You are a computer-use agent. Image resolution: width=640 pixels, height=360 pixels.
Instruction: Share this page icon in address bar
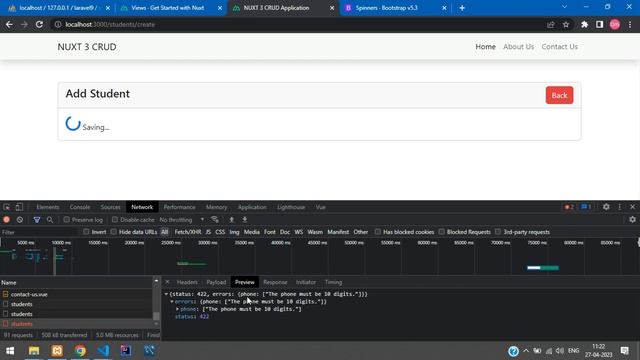tap(551, 24)
